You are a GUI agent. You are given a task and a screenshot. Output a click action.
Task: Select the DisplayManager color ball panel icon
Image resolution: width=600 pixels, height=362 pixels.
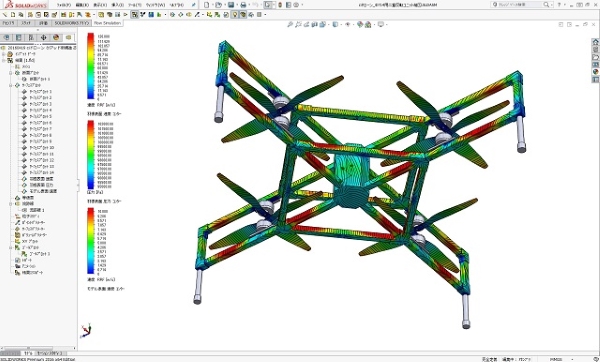56,38
